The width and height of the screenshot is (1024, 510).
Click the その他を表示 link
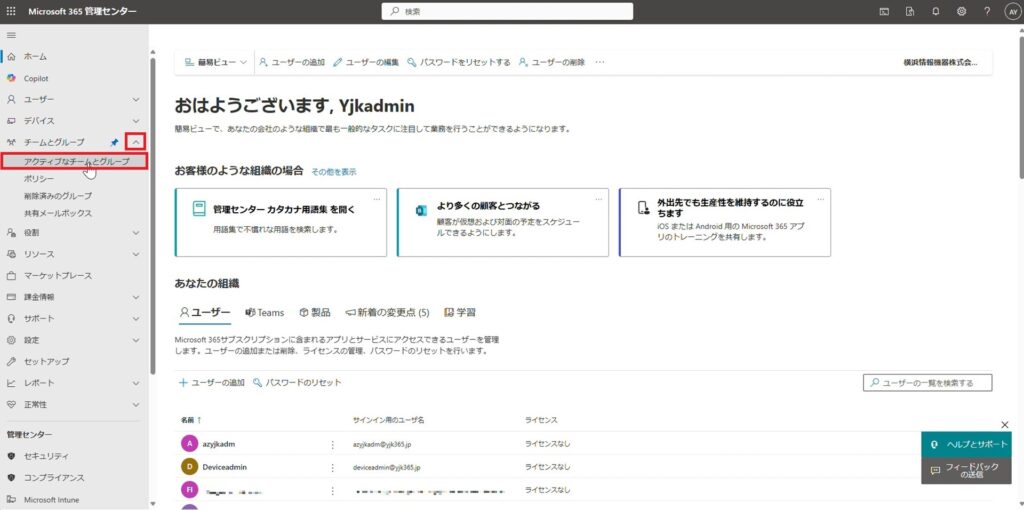point(334,172)
